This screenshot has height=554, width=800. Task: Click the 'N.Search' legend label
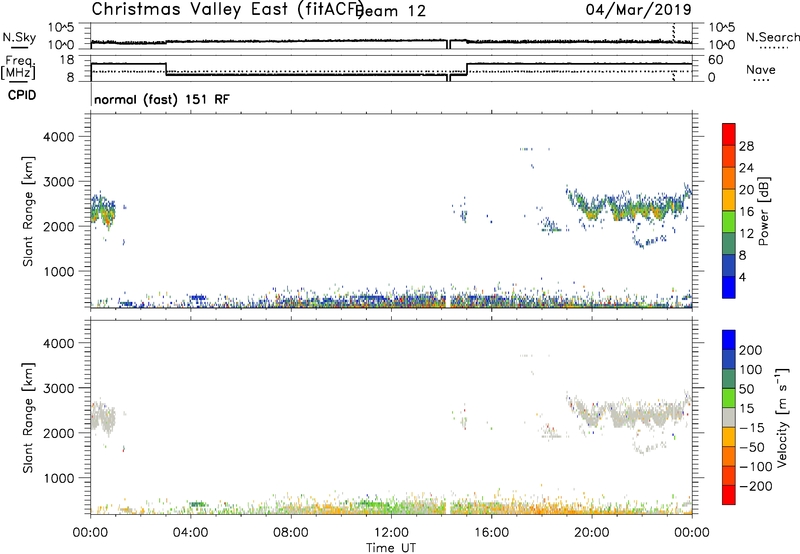pyautogui.click(x=772, y=37)
